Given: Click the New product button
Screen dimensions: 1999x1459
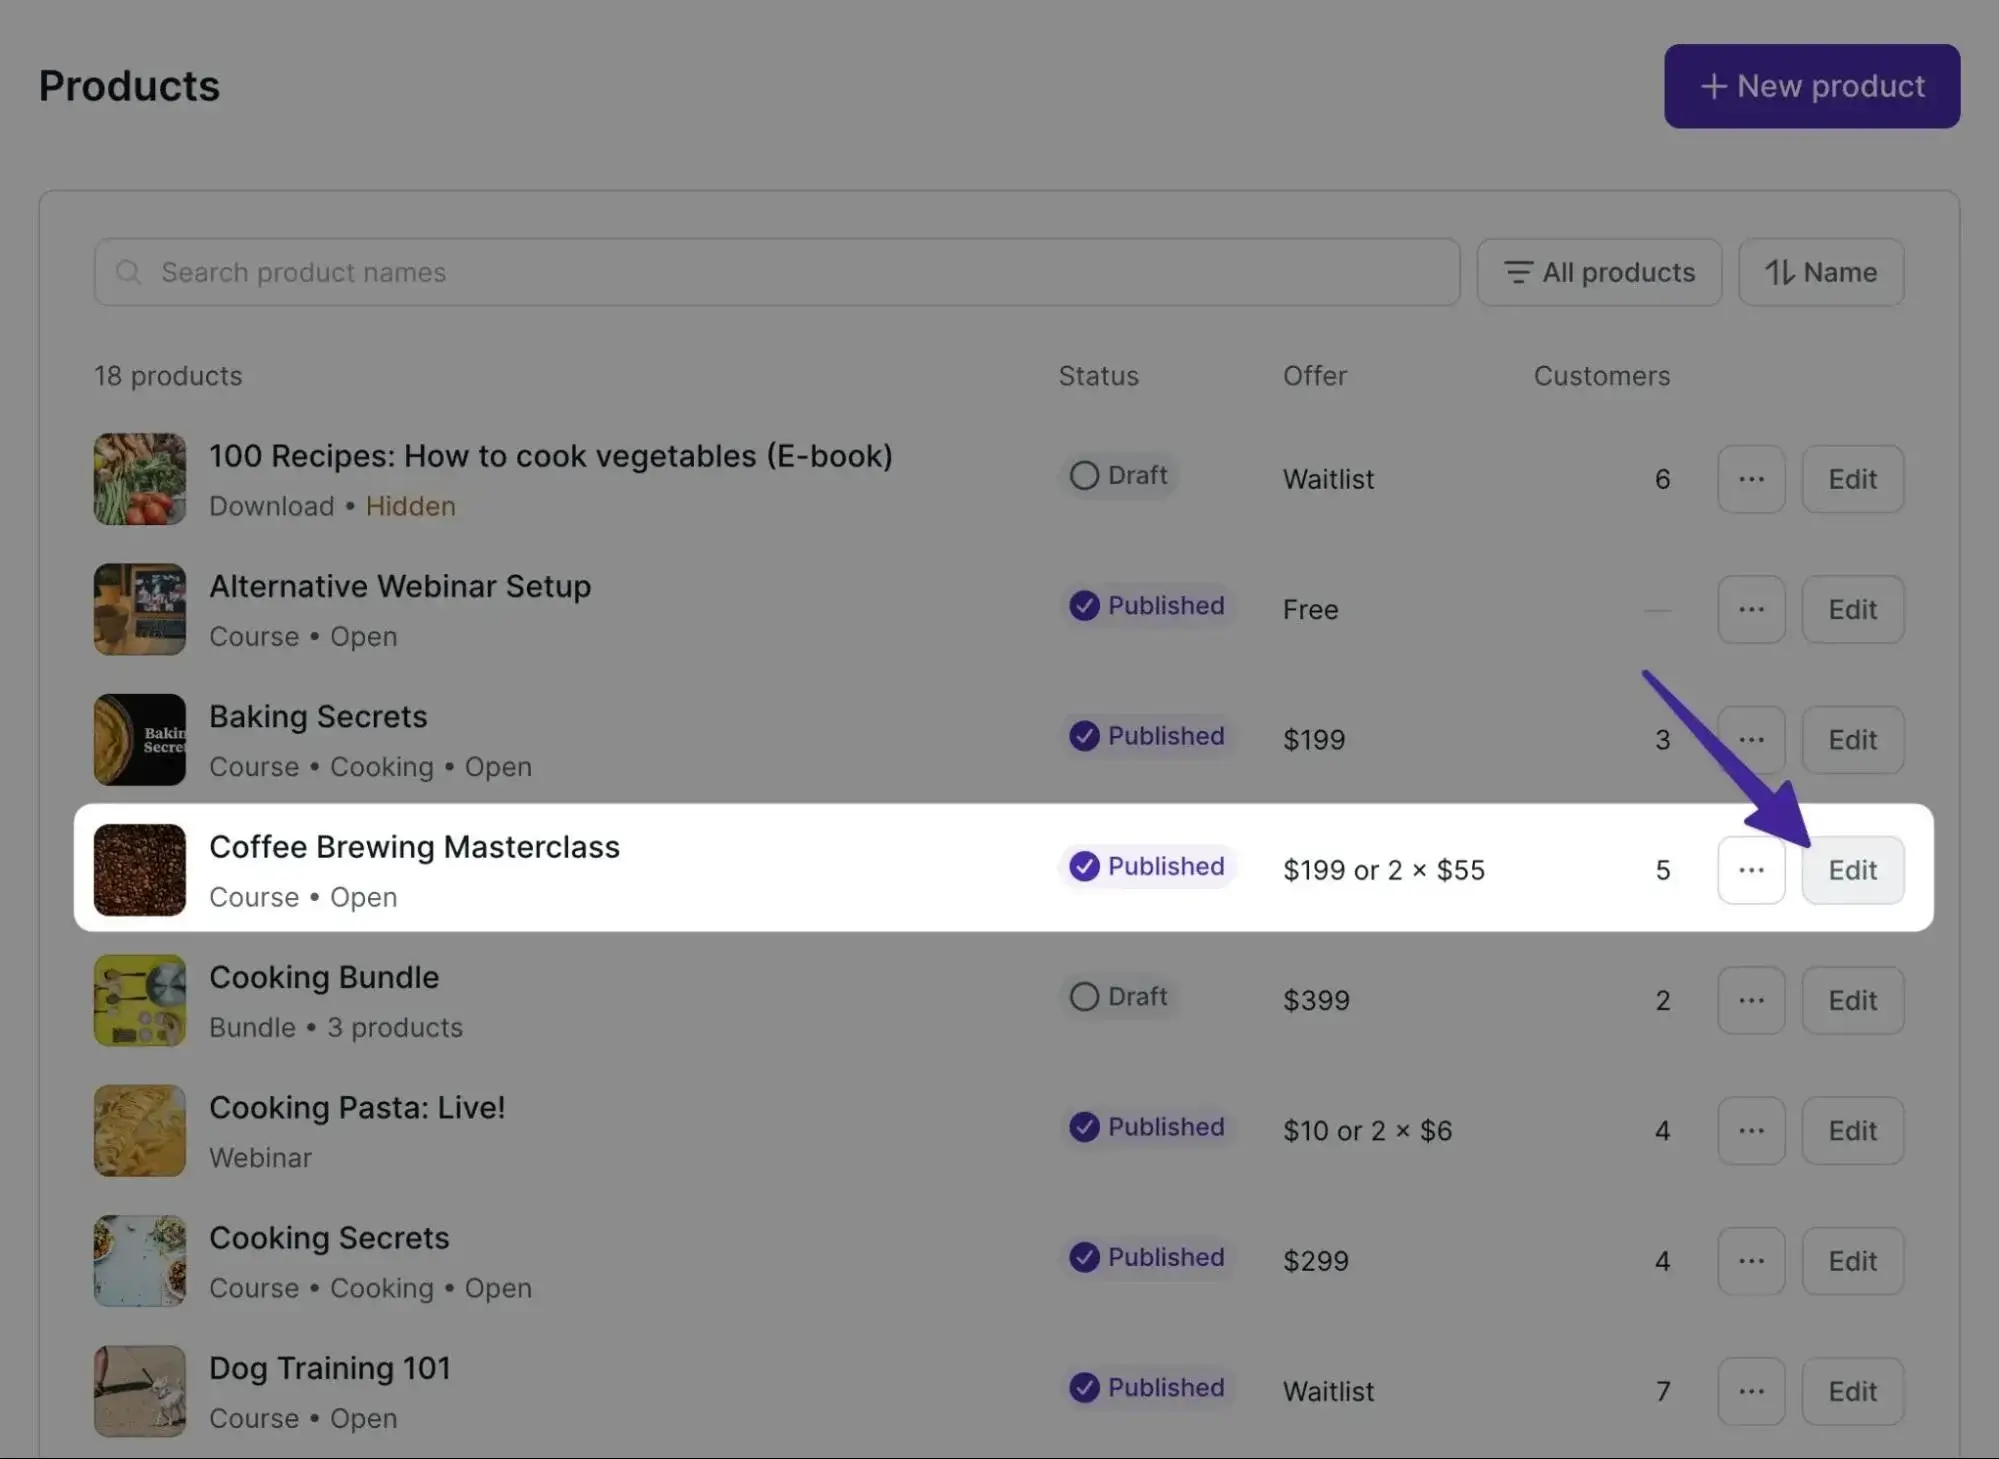Looking at the screenshot, I should (1811, 86).
